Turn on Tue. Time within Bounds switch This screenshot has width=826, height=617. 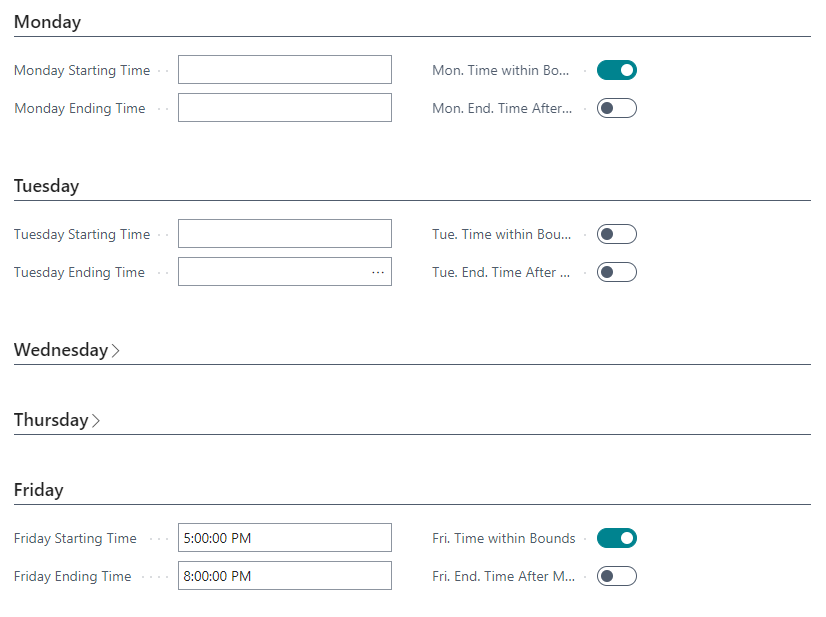click(x=616, y=234)
